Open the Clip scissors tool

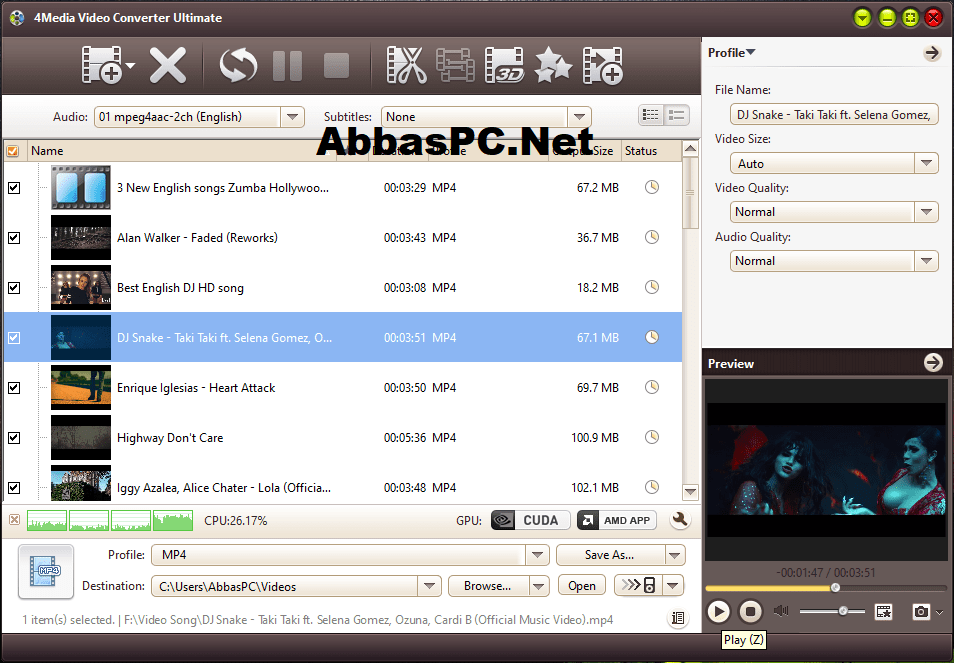click(x=406, y=64)
